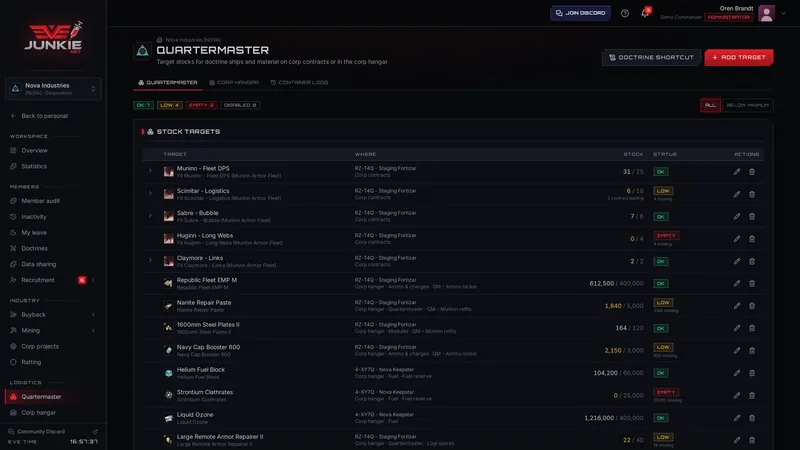Edit the Strontium Clathrates target
Image resolution: width=800 pixels, height=450 pixels.
737,395
